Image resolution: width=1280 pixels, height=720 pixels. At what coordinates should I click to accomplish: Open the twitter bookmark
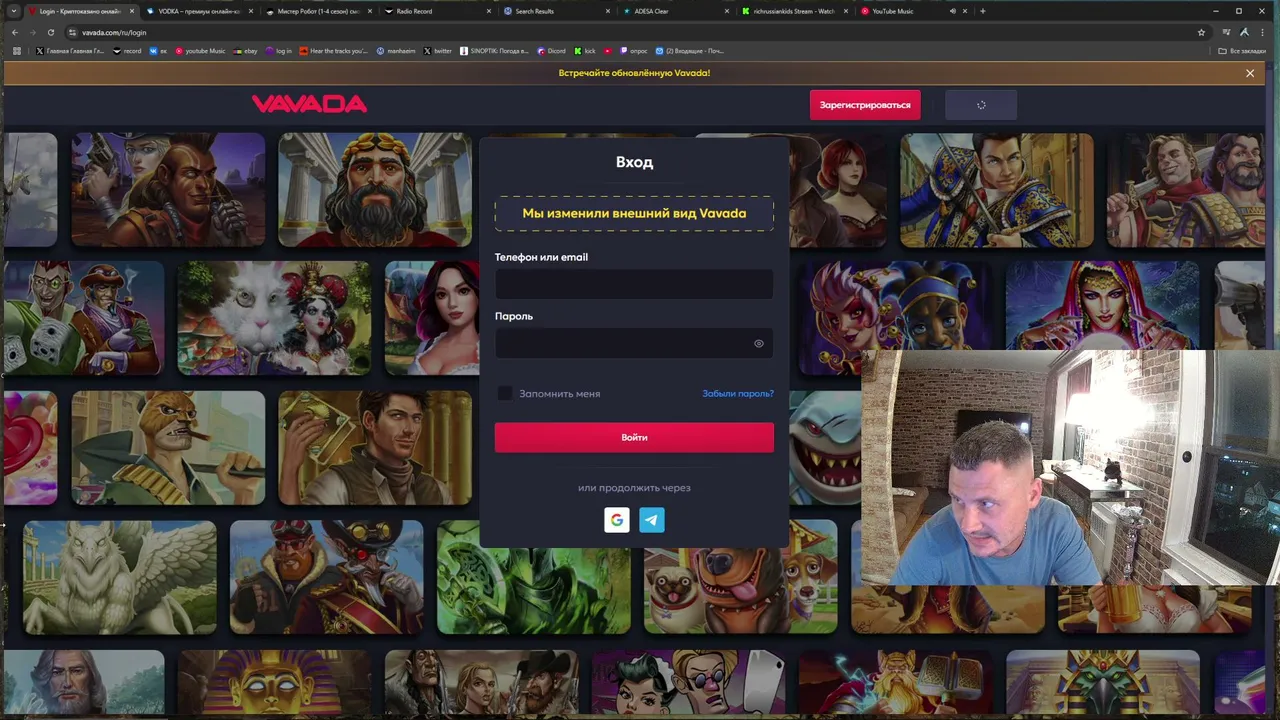(438, 51)
